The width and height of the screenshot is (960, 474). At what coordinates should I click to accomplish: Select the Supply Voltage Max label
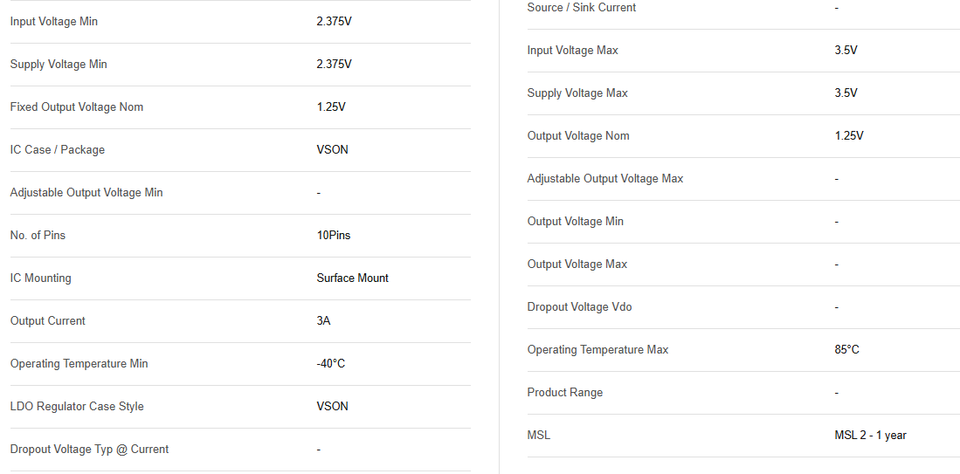(577, 93)
